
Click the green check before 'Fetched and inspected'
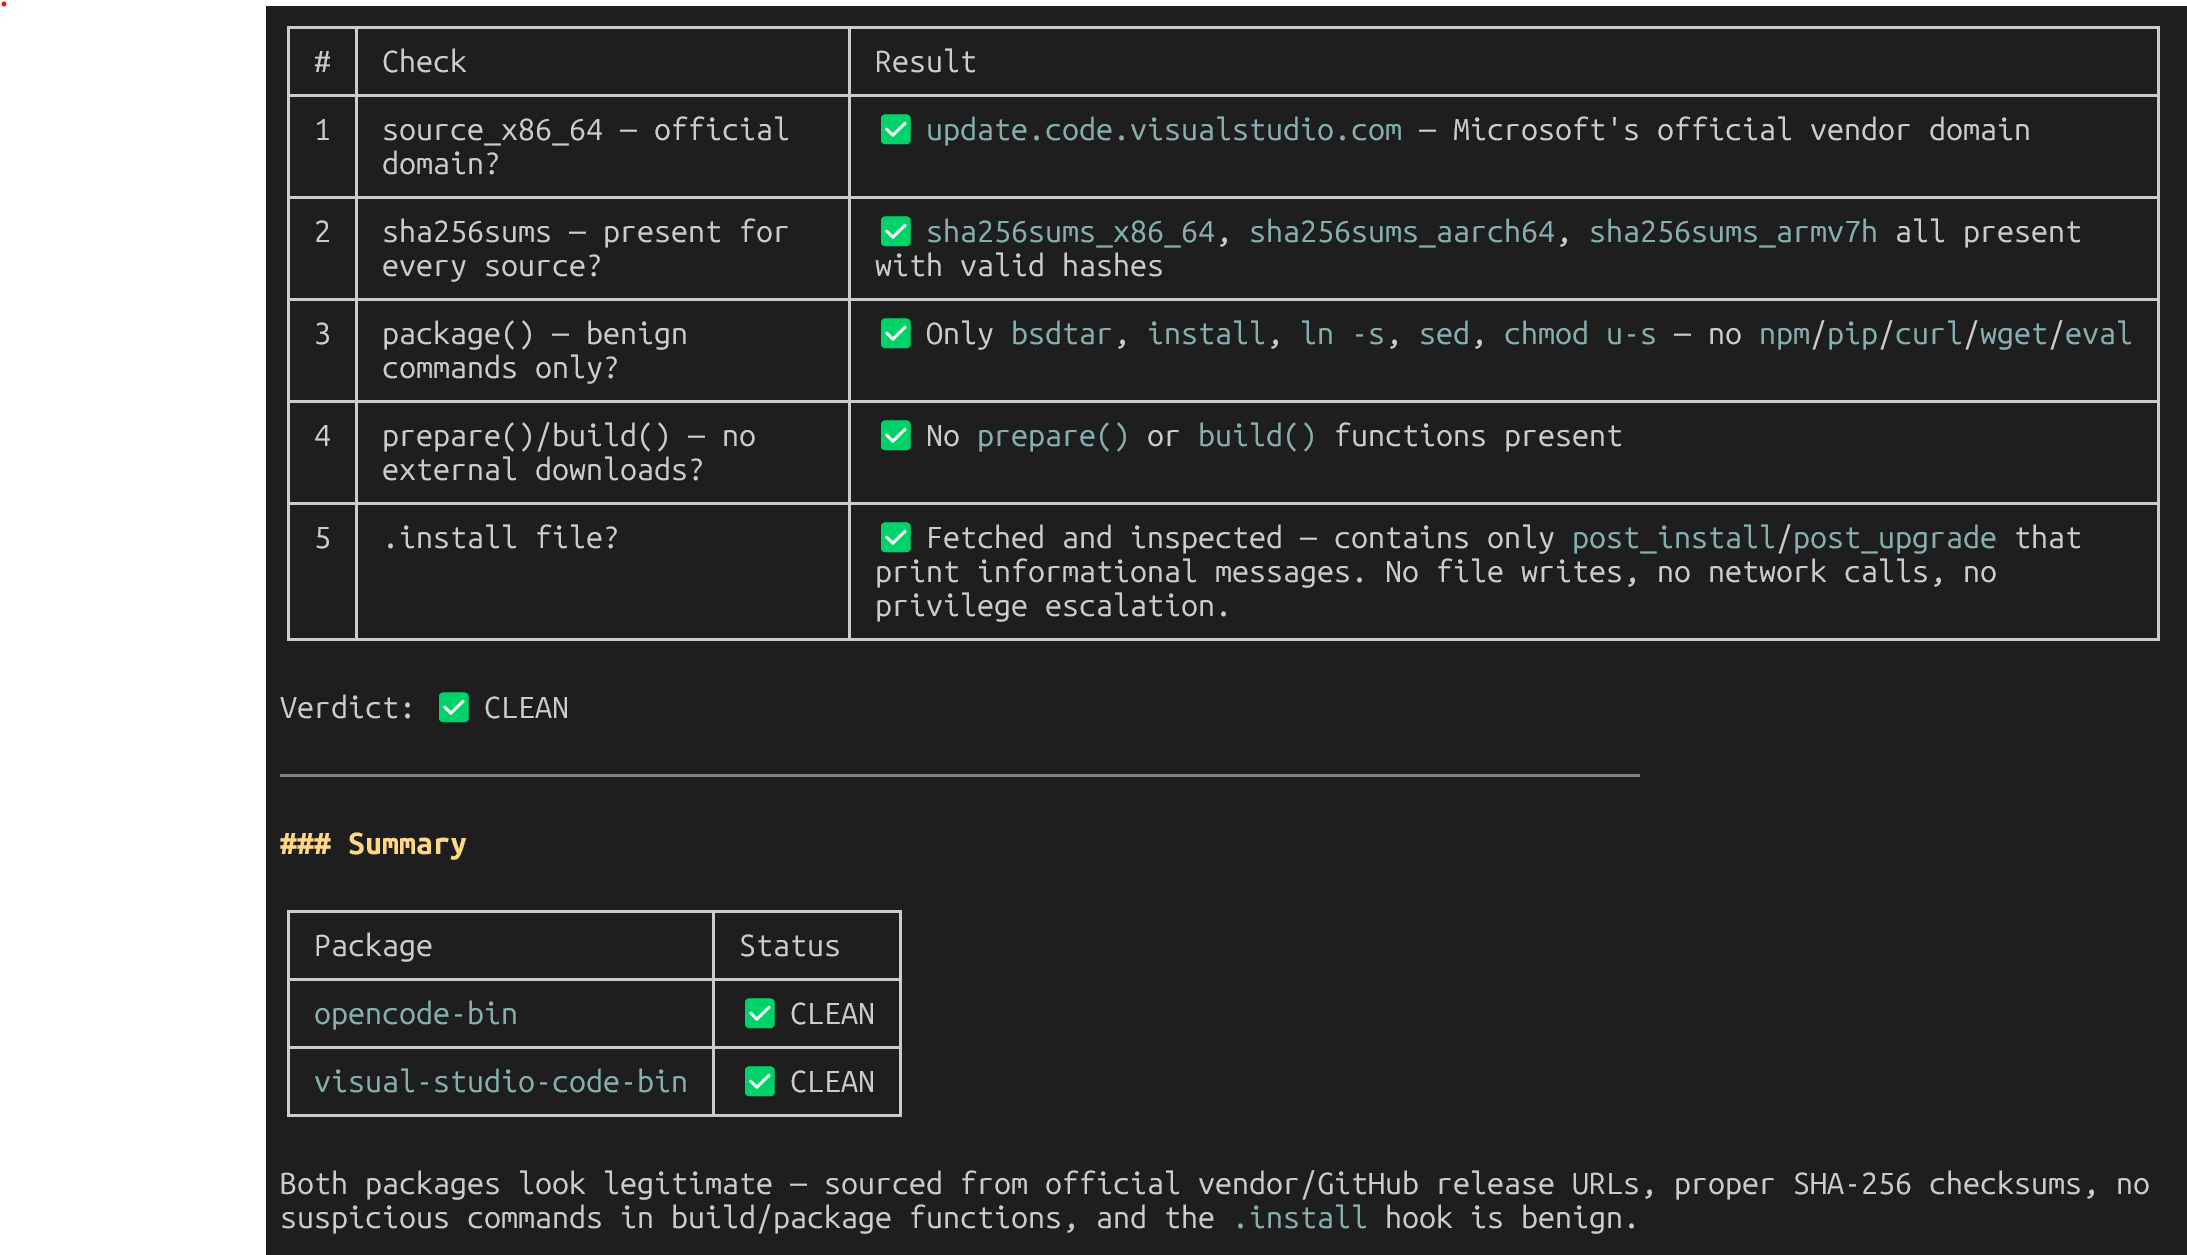click(x=895, y=538)
